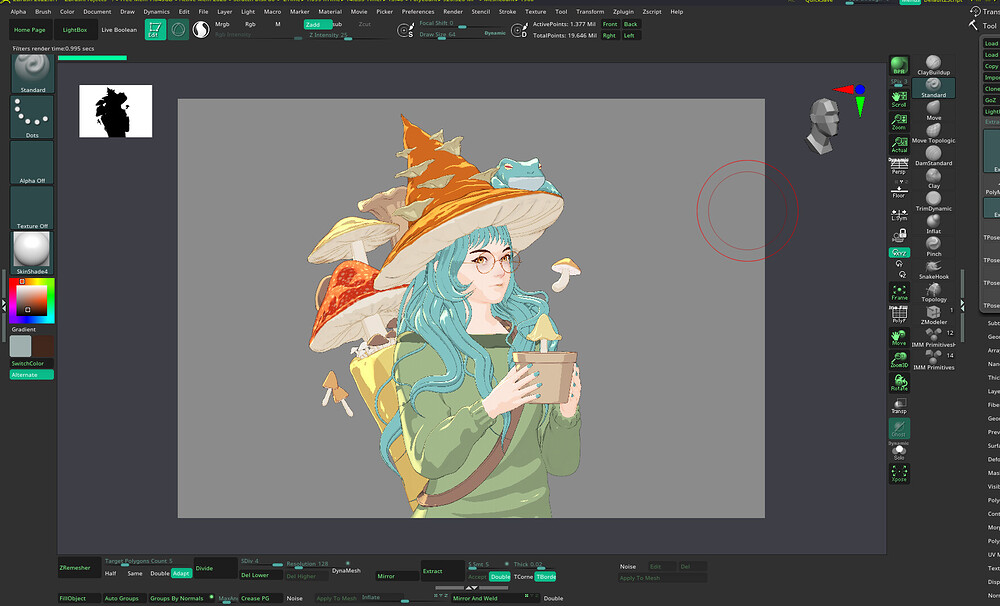
Task: Open the Material menu
Action: [330, 11]
